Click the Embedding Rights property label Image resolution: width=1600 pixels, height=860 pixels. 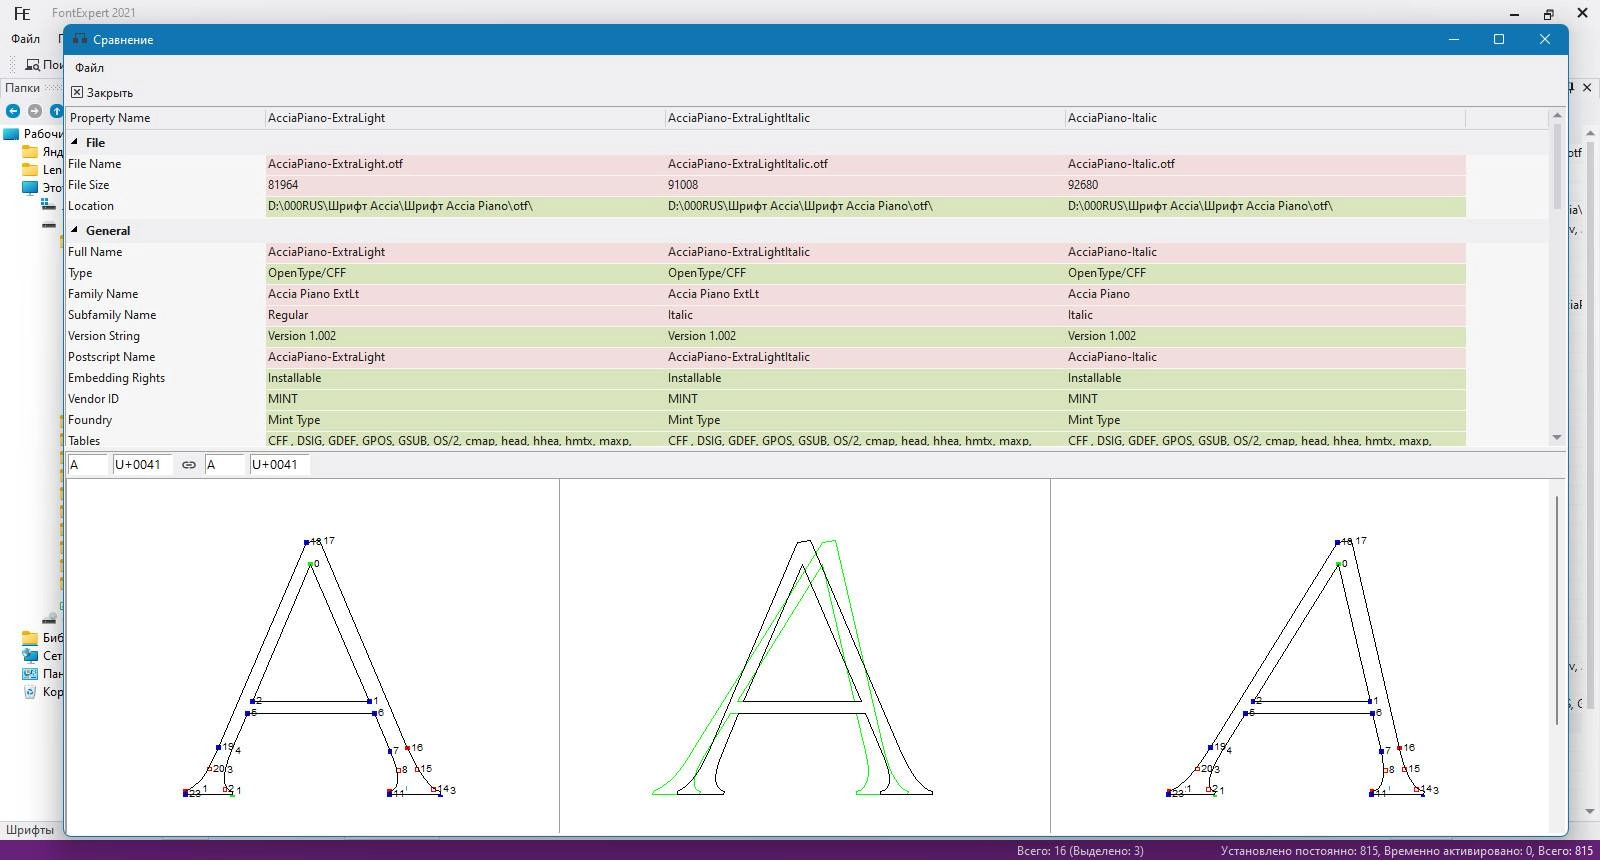click(116, 378)
